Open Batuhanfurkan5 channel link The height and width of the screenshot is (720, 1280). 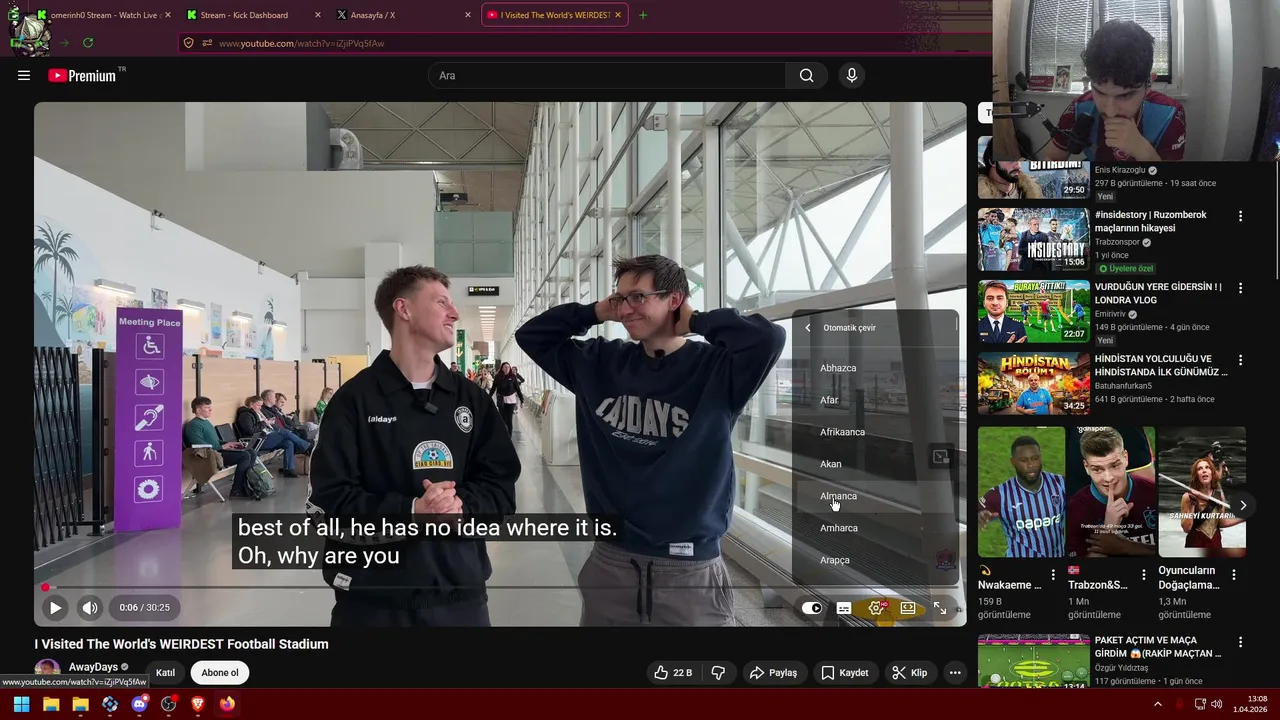click(1123, 386)
